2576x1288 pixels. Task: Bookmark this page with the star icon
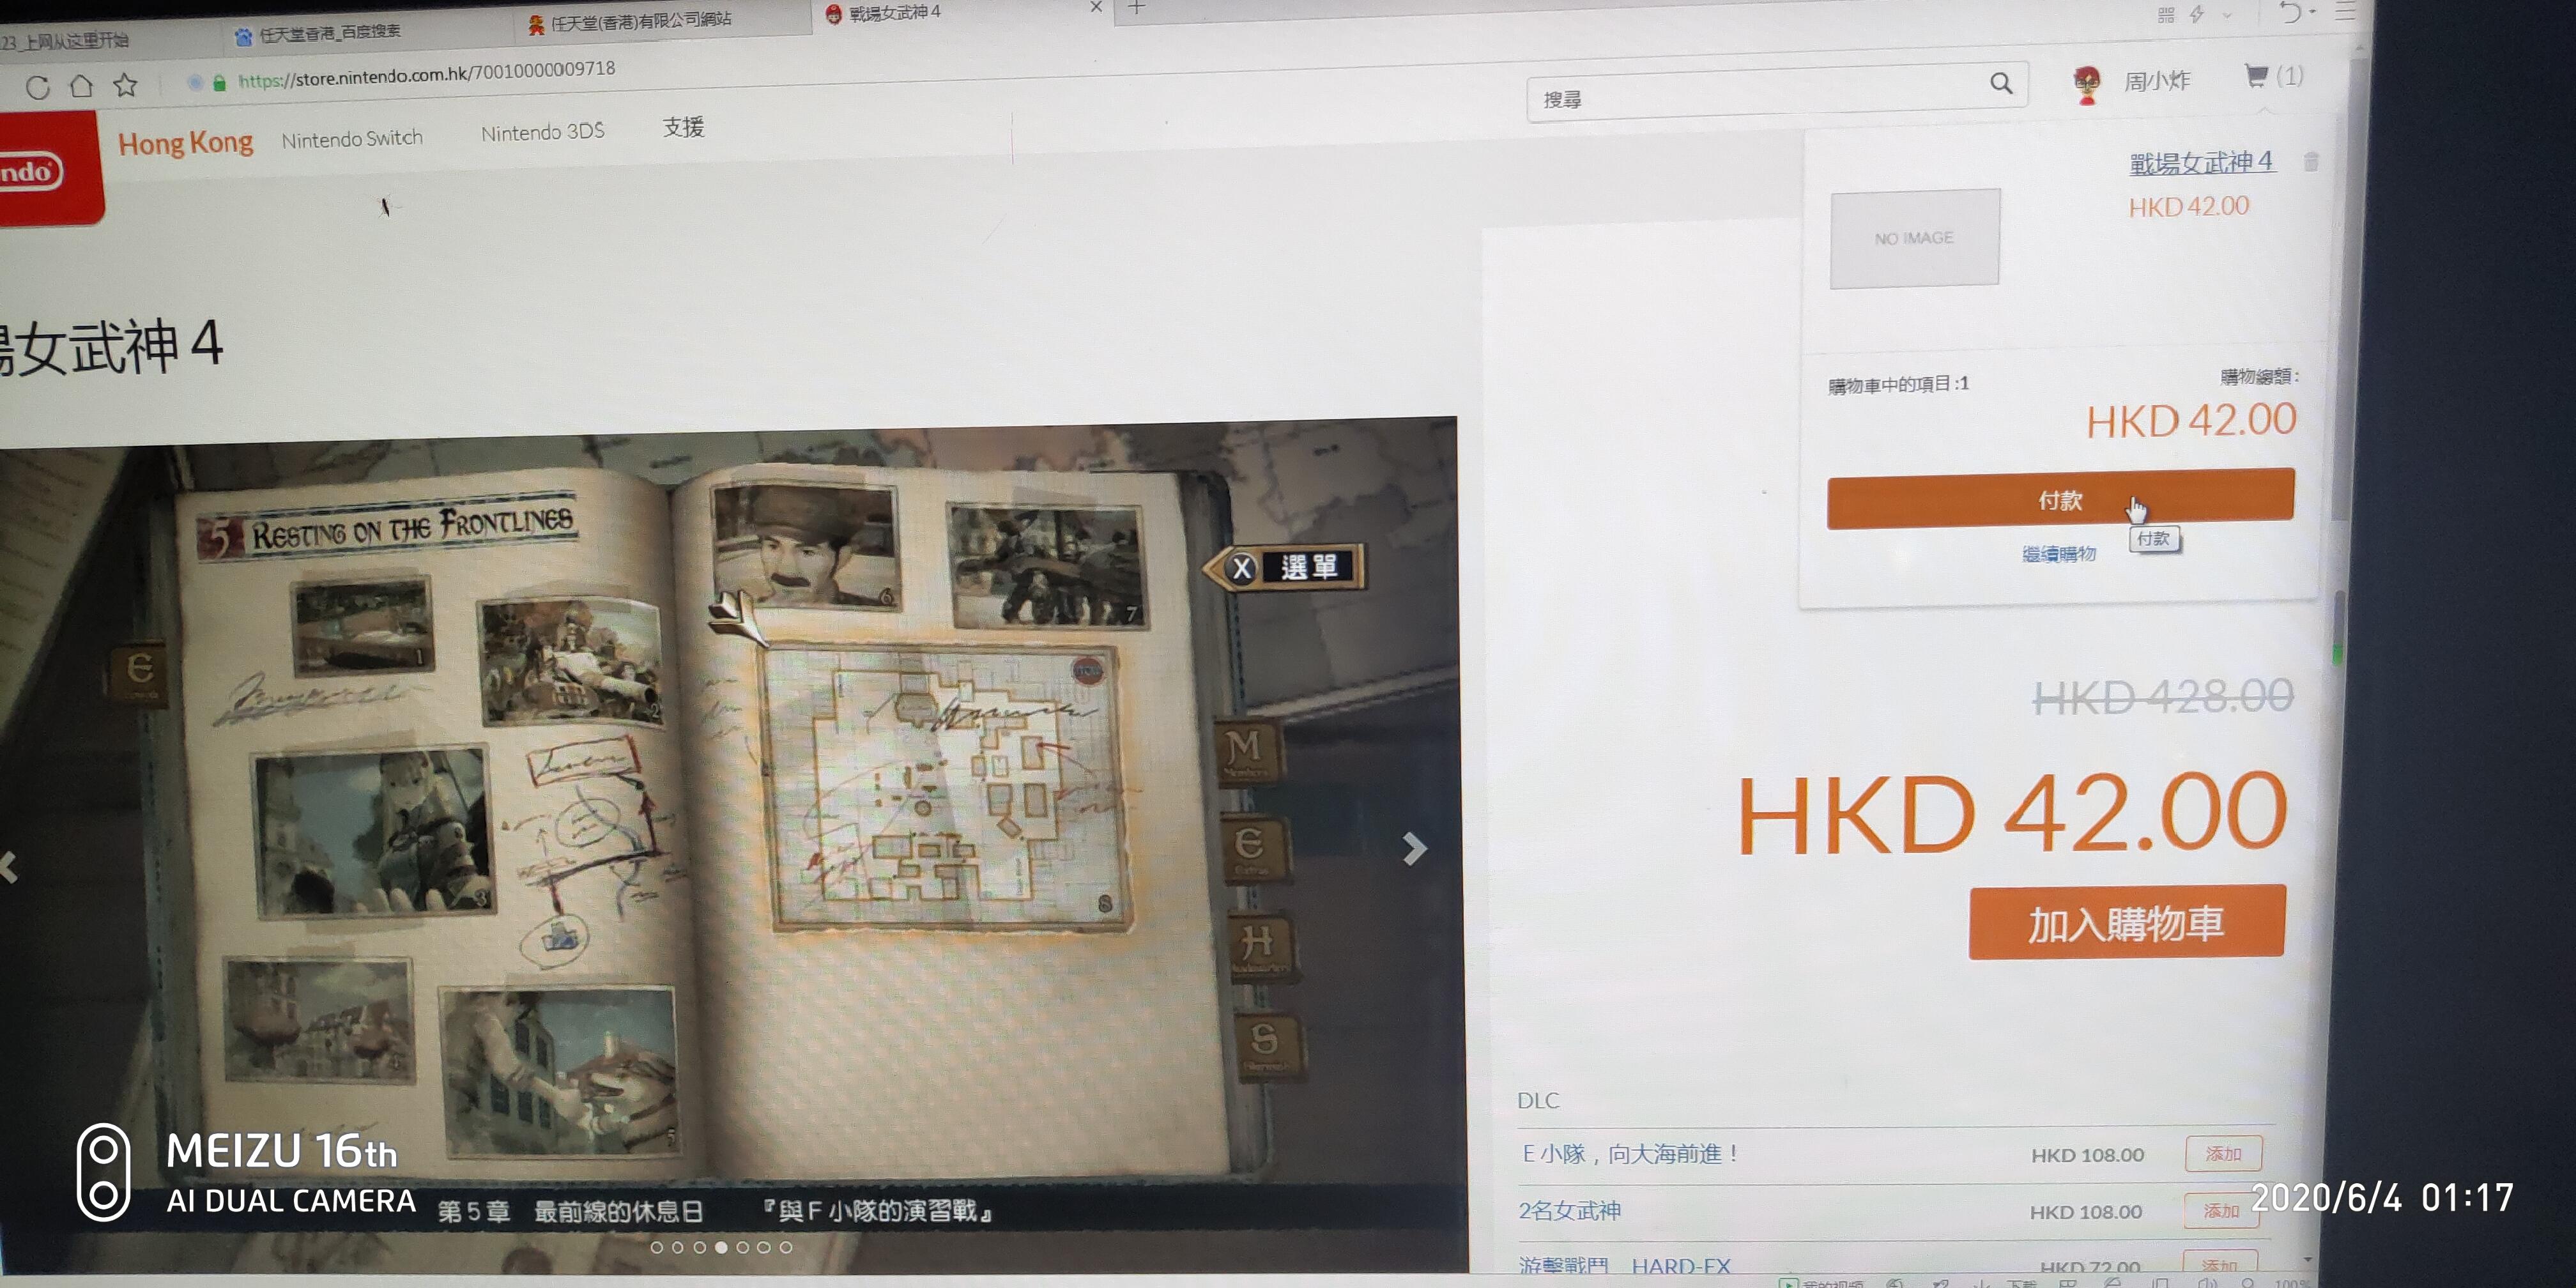click(x=125, y=85)
